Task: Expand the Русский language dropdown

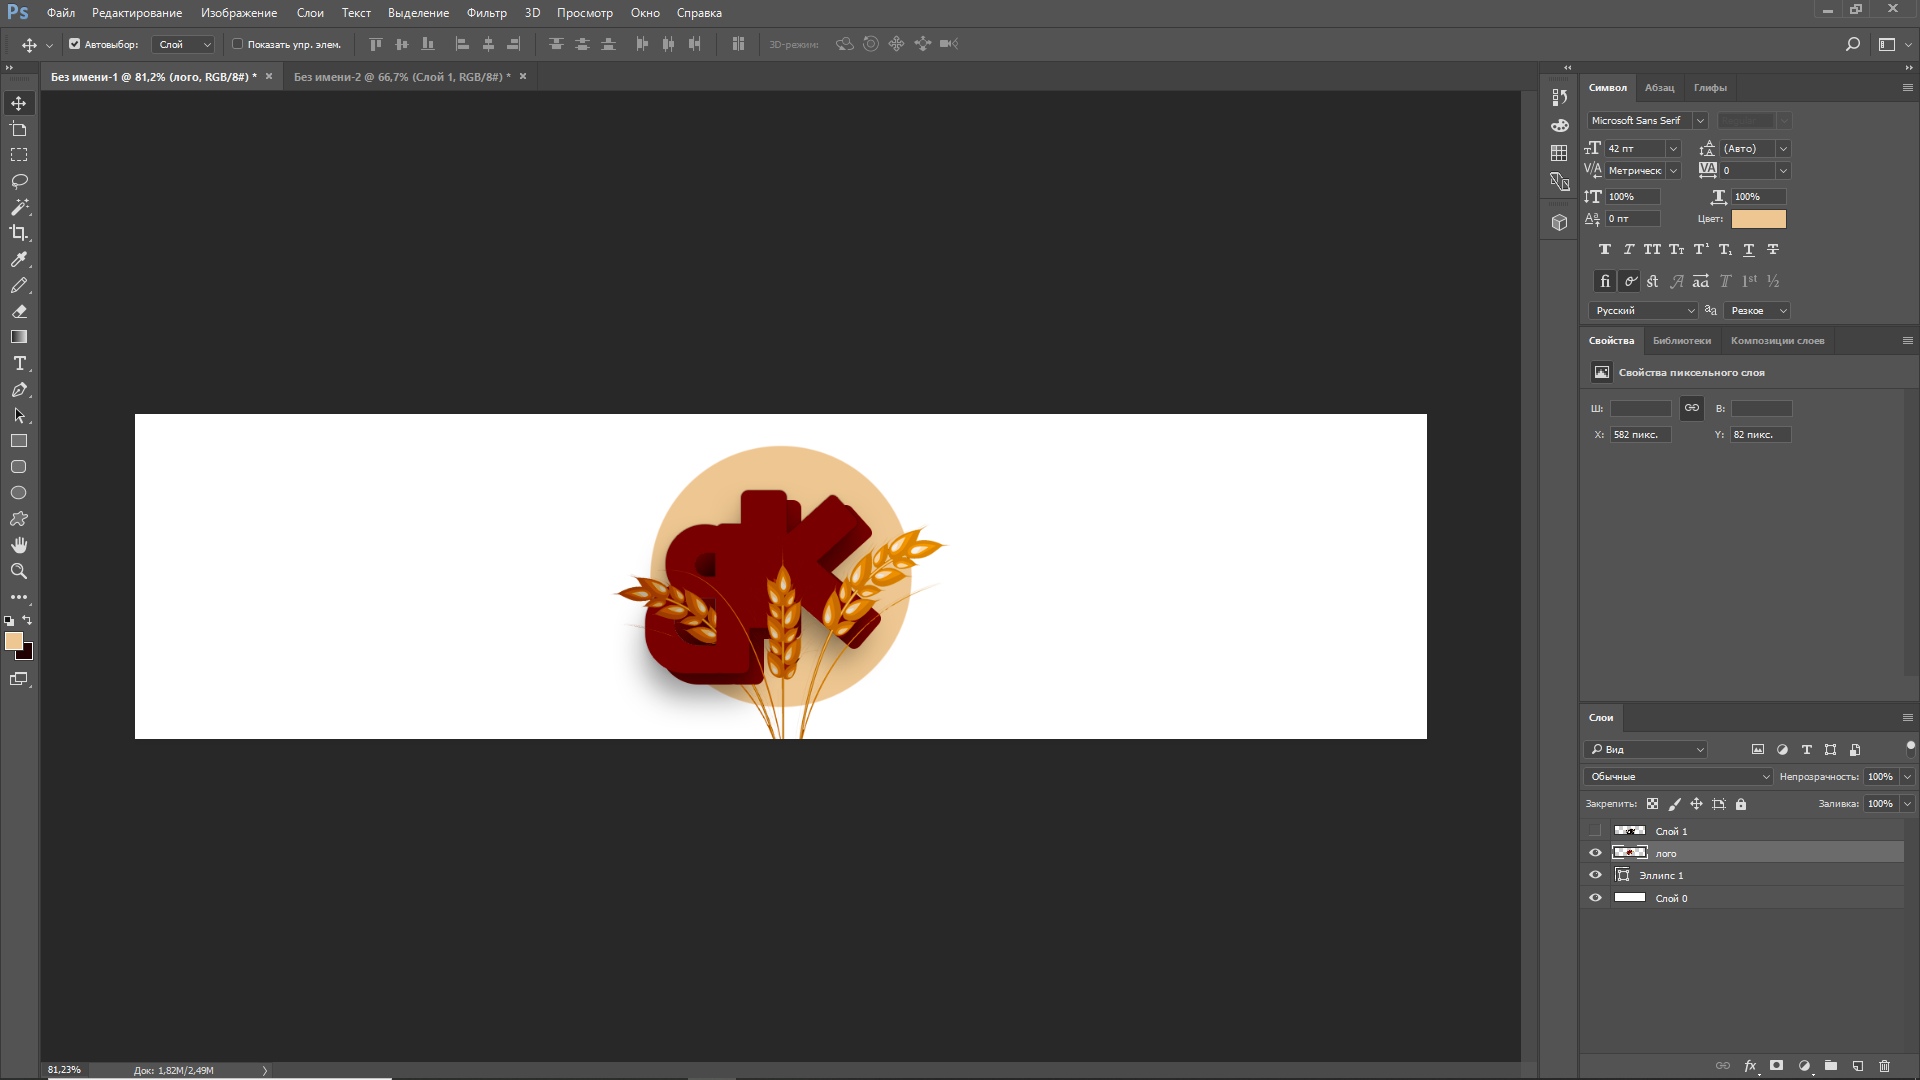Action: click(x=1642, y=311)
